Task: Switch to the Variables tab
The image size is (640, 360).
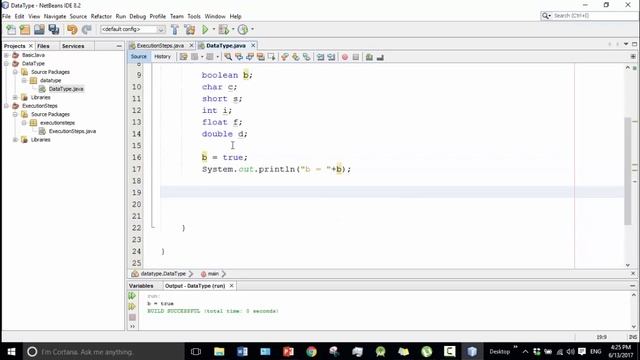Action: point(141,286)
